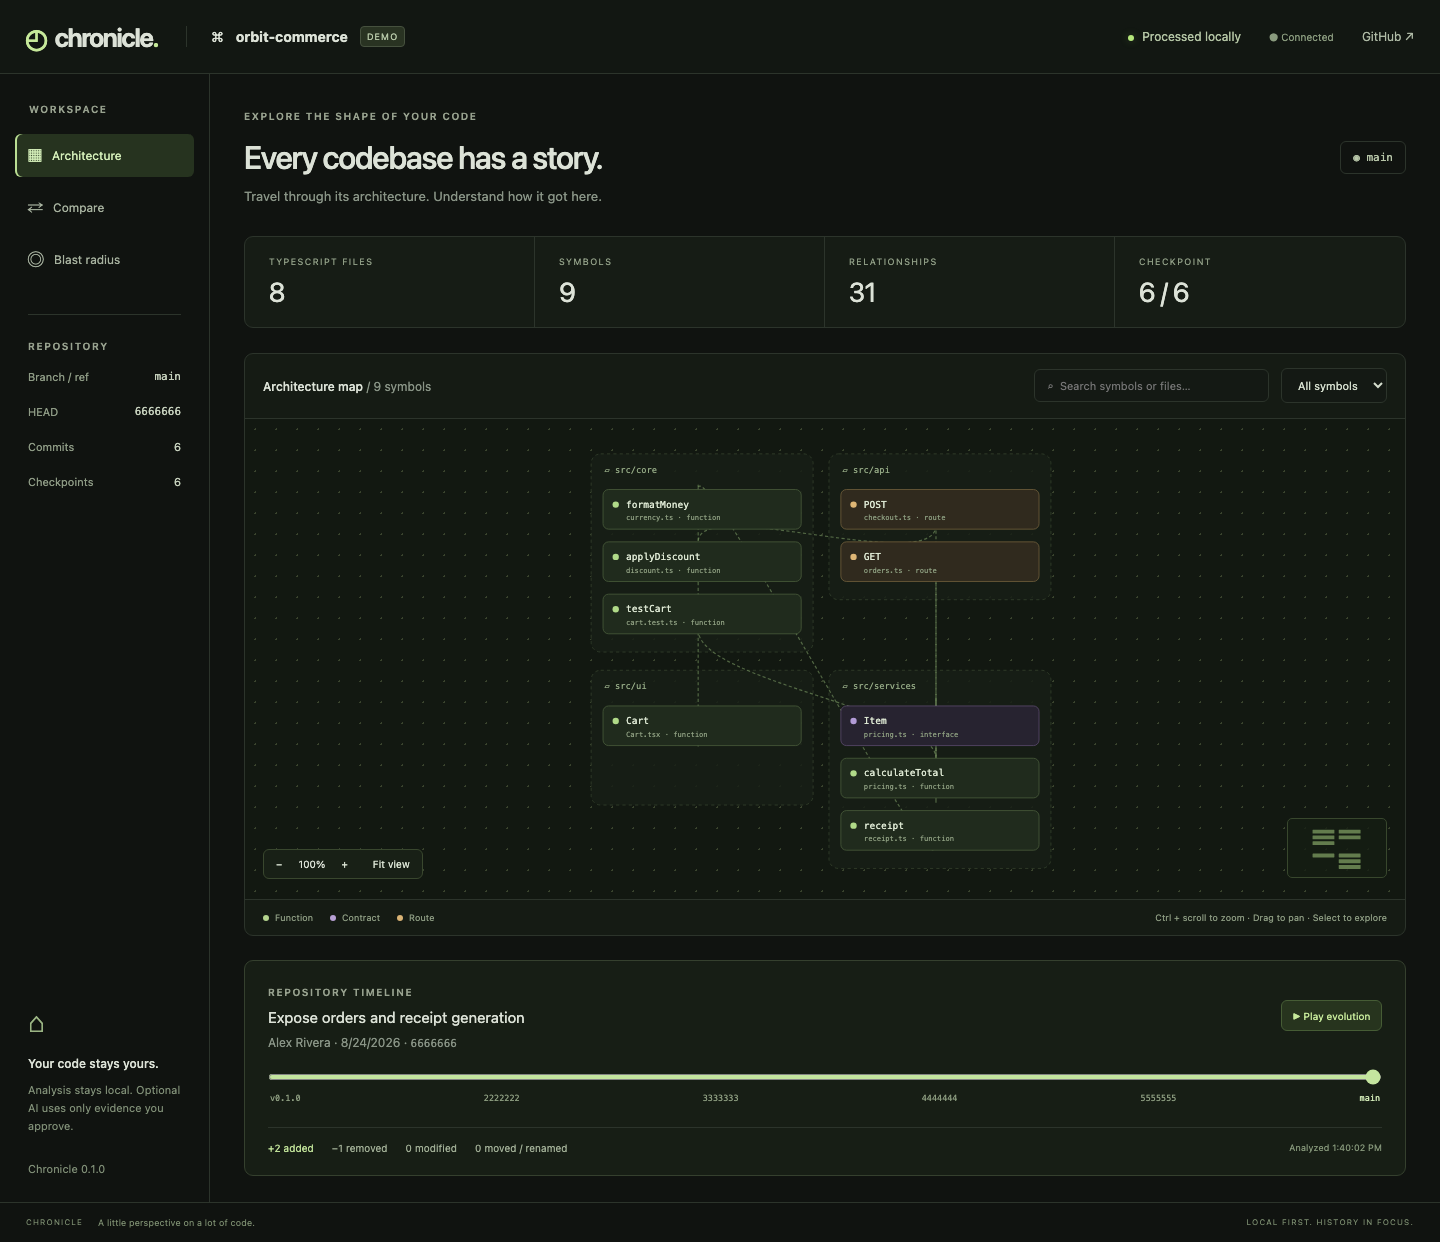Click the house icon above 'Your code stays yours'
The height and width of the screenshot is (1242, 1440).
37,1024
